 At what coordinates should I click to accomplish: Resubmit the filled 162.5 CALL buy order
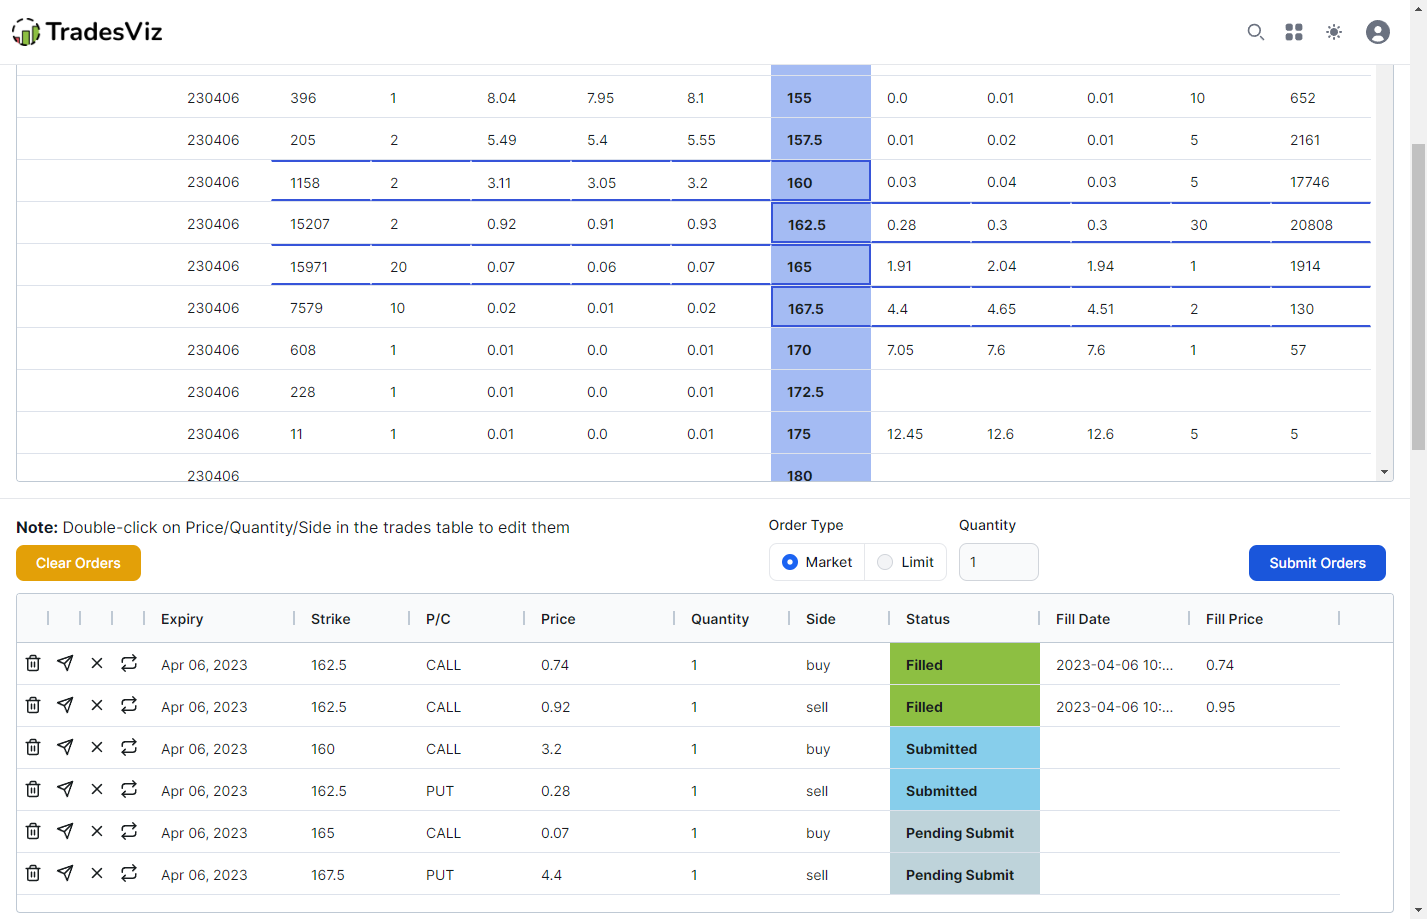pyautogui.click(x=129, y=664)
